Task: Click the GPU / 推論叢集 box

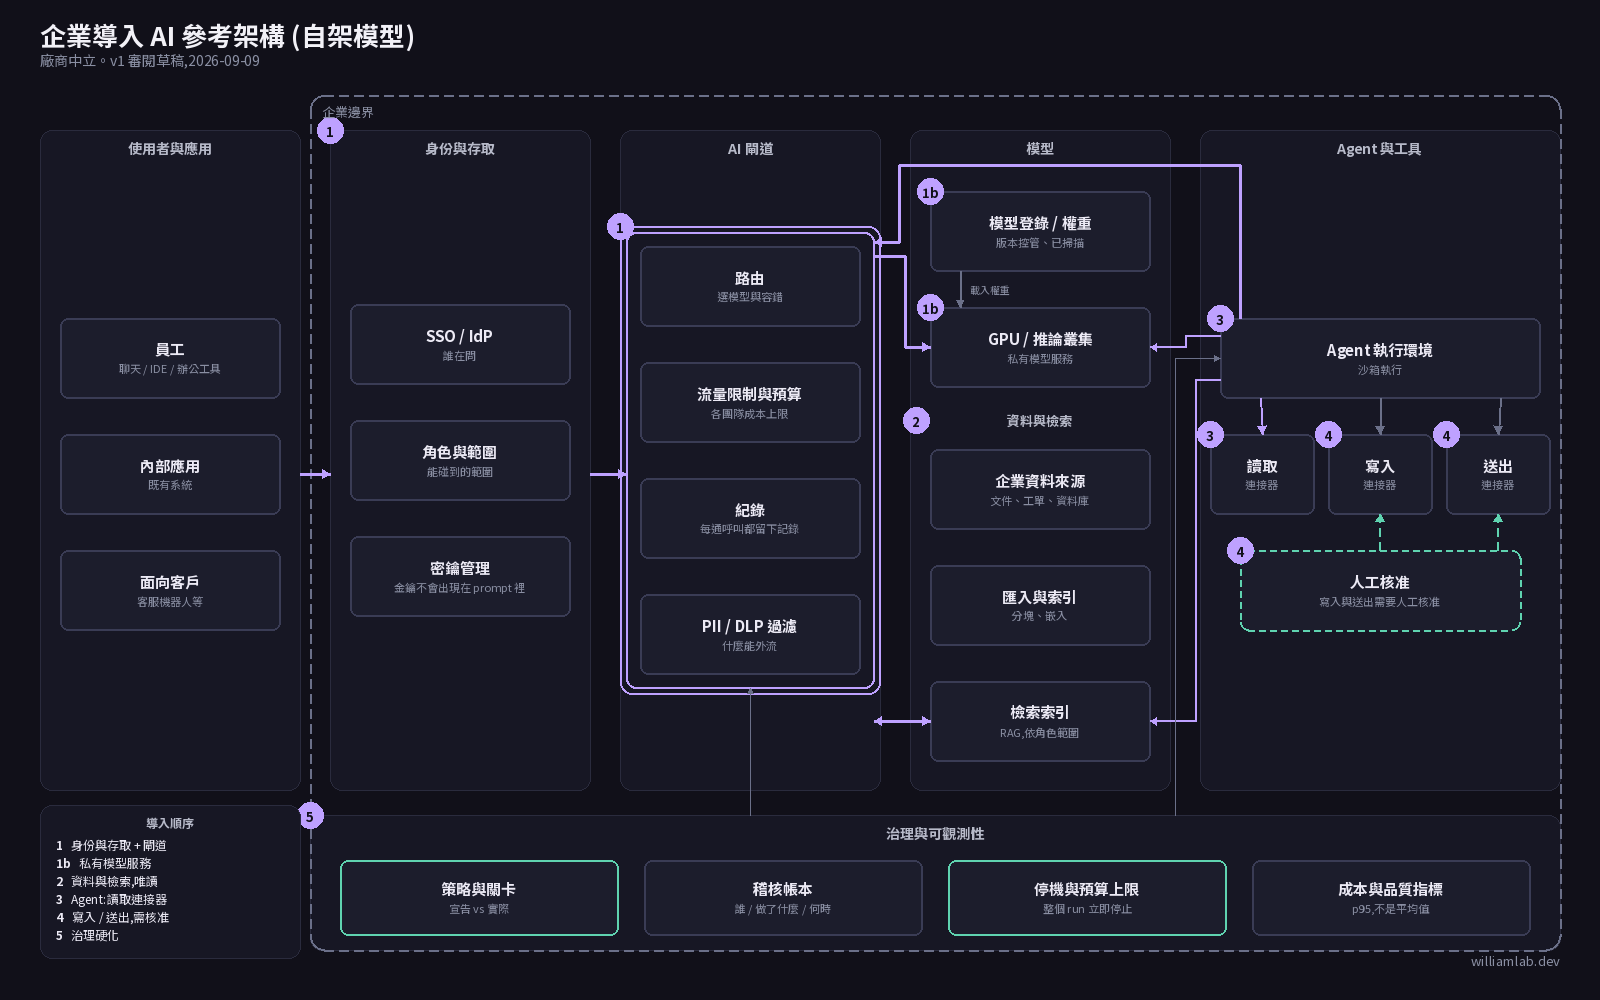Action: (x=1040, y=347)
